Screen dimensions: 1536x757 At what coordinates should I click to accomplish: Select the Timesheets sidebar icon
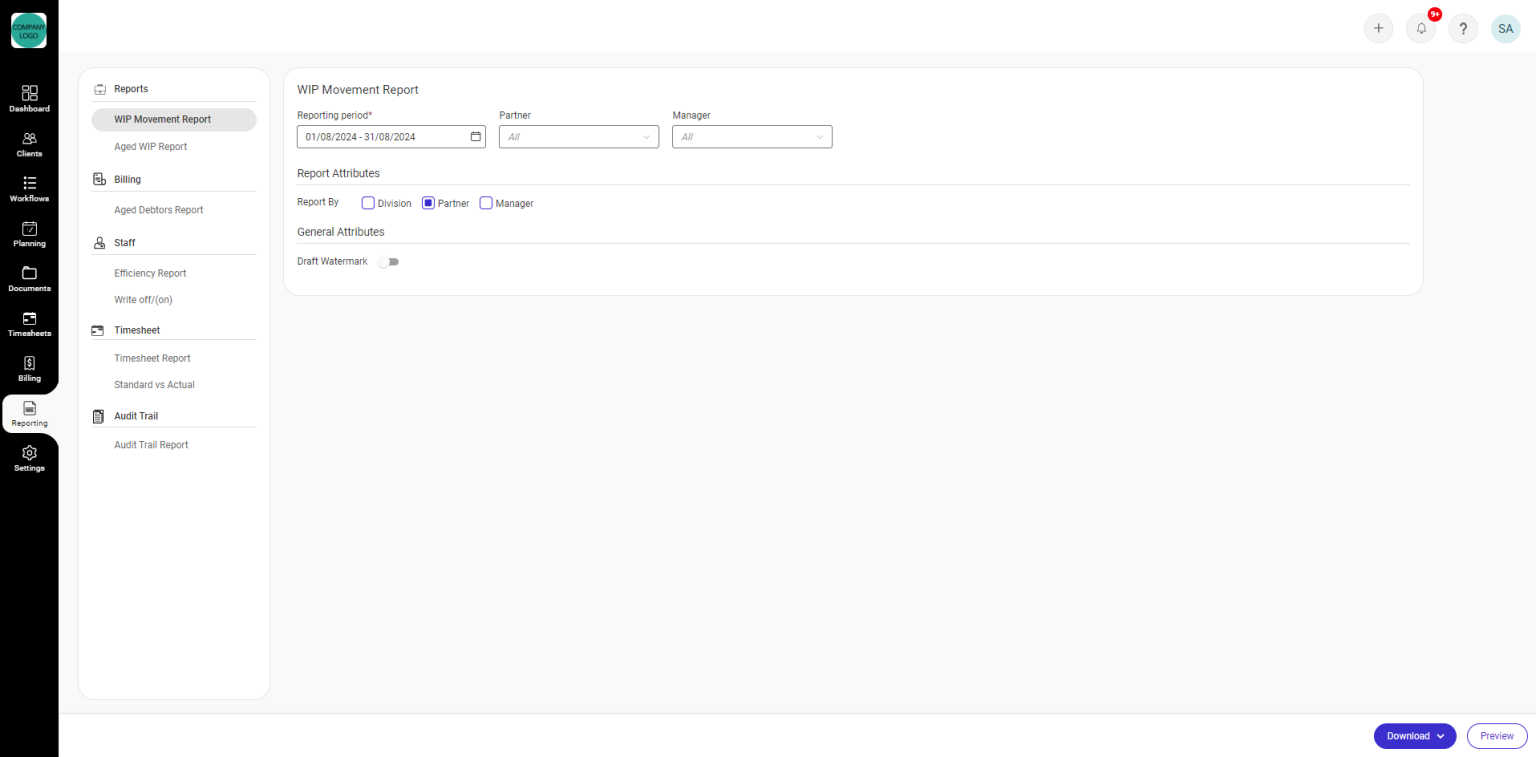tap(29, 322)
